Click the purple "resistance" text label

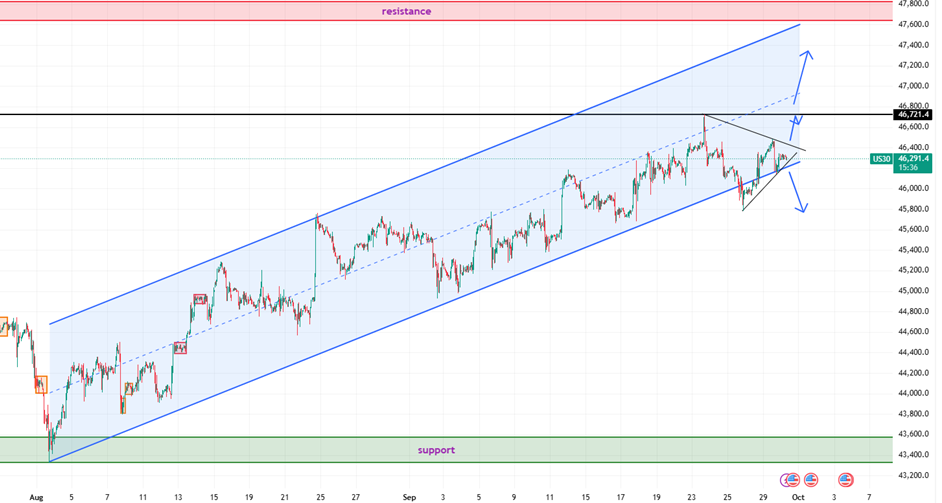coord(406,11)
